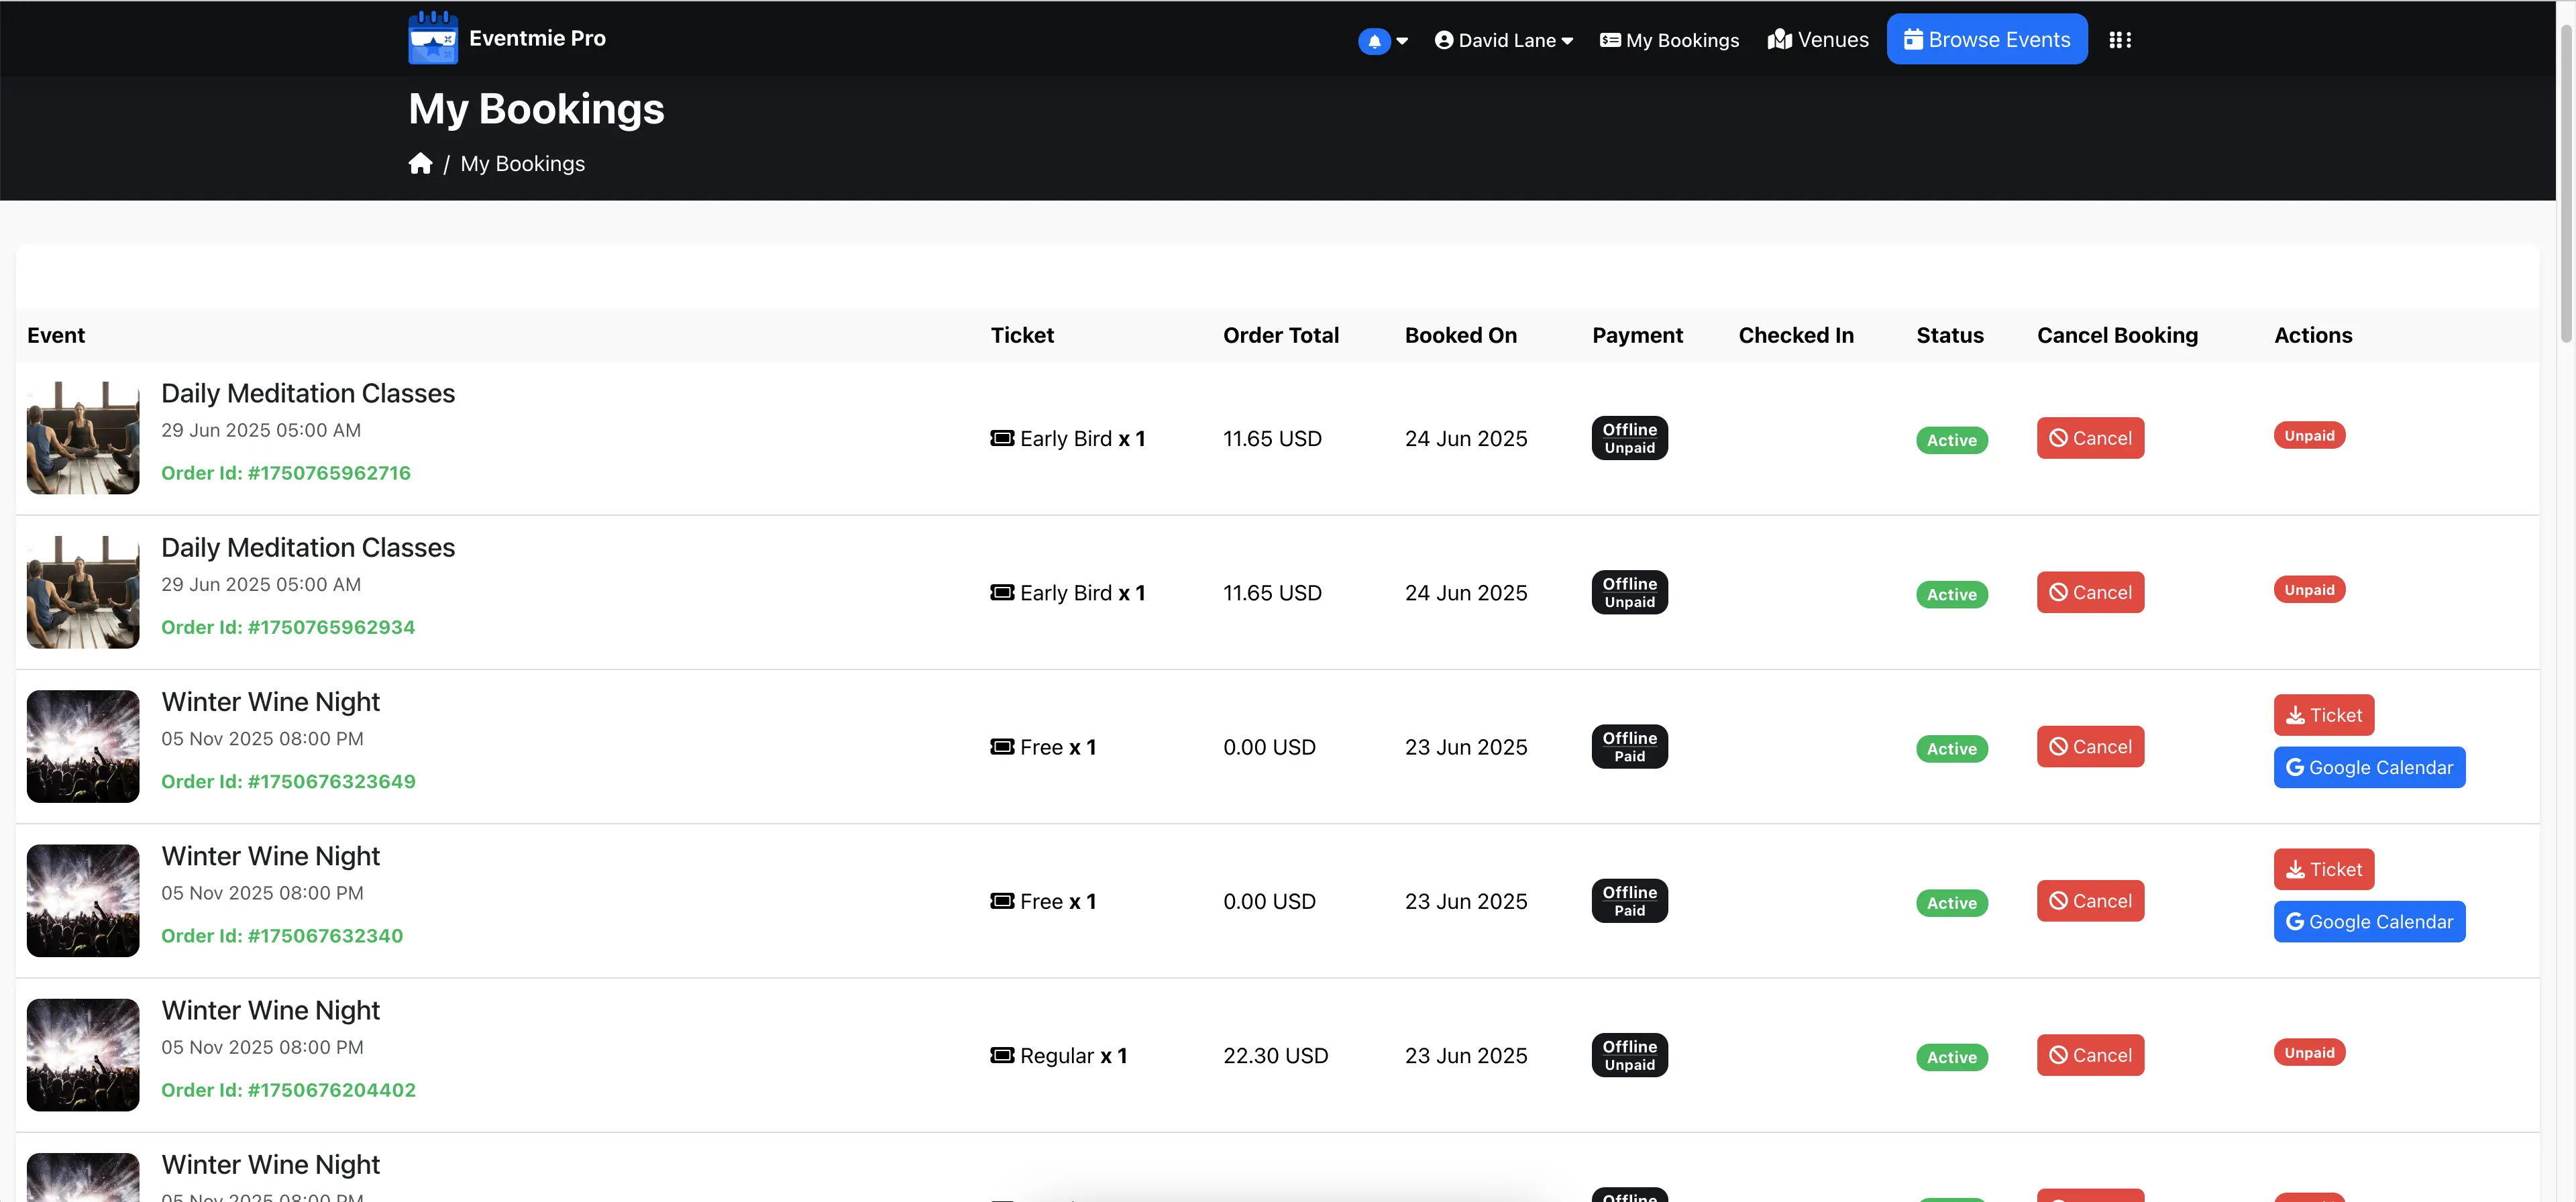The height and width of the screenshot is (1202, 2576).
Task: Open My Bookings from the top navigation
Action: click(1669, 41)
